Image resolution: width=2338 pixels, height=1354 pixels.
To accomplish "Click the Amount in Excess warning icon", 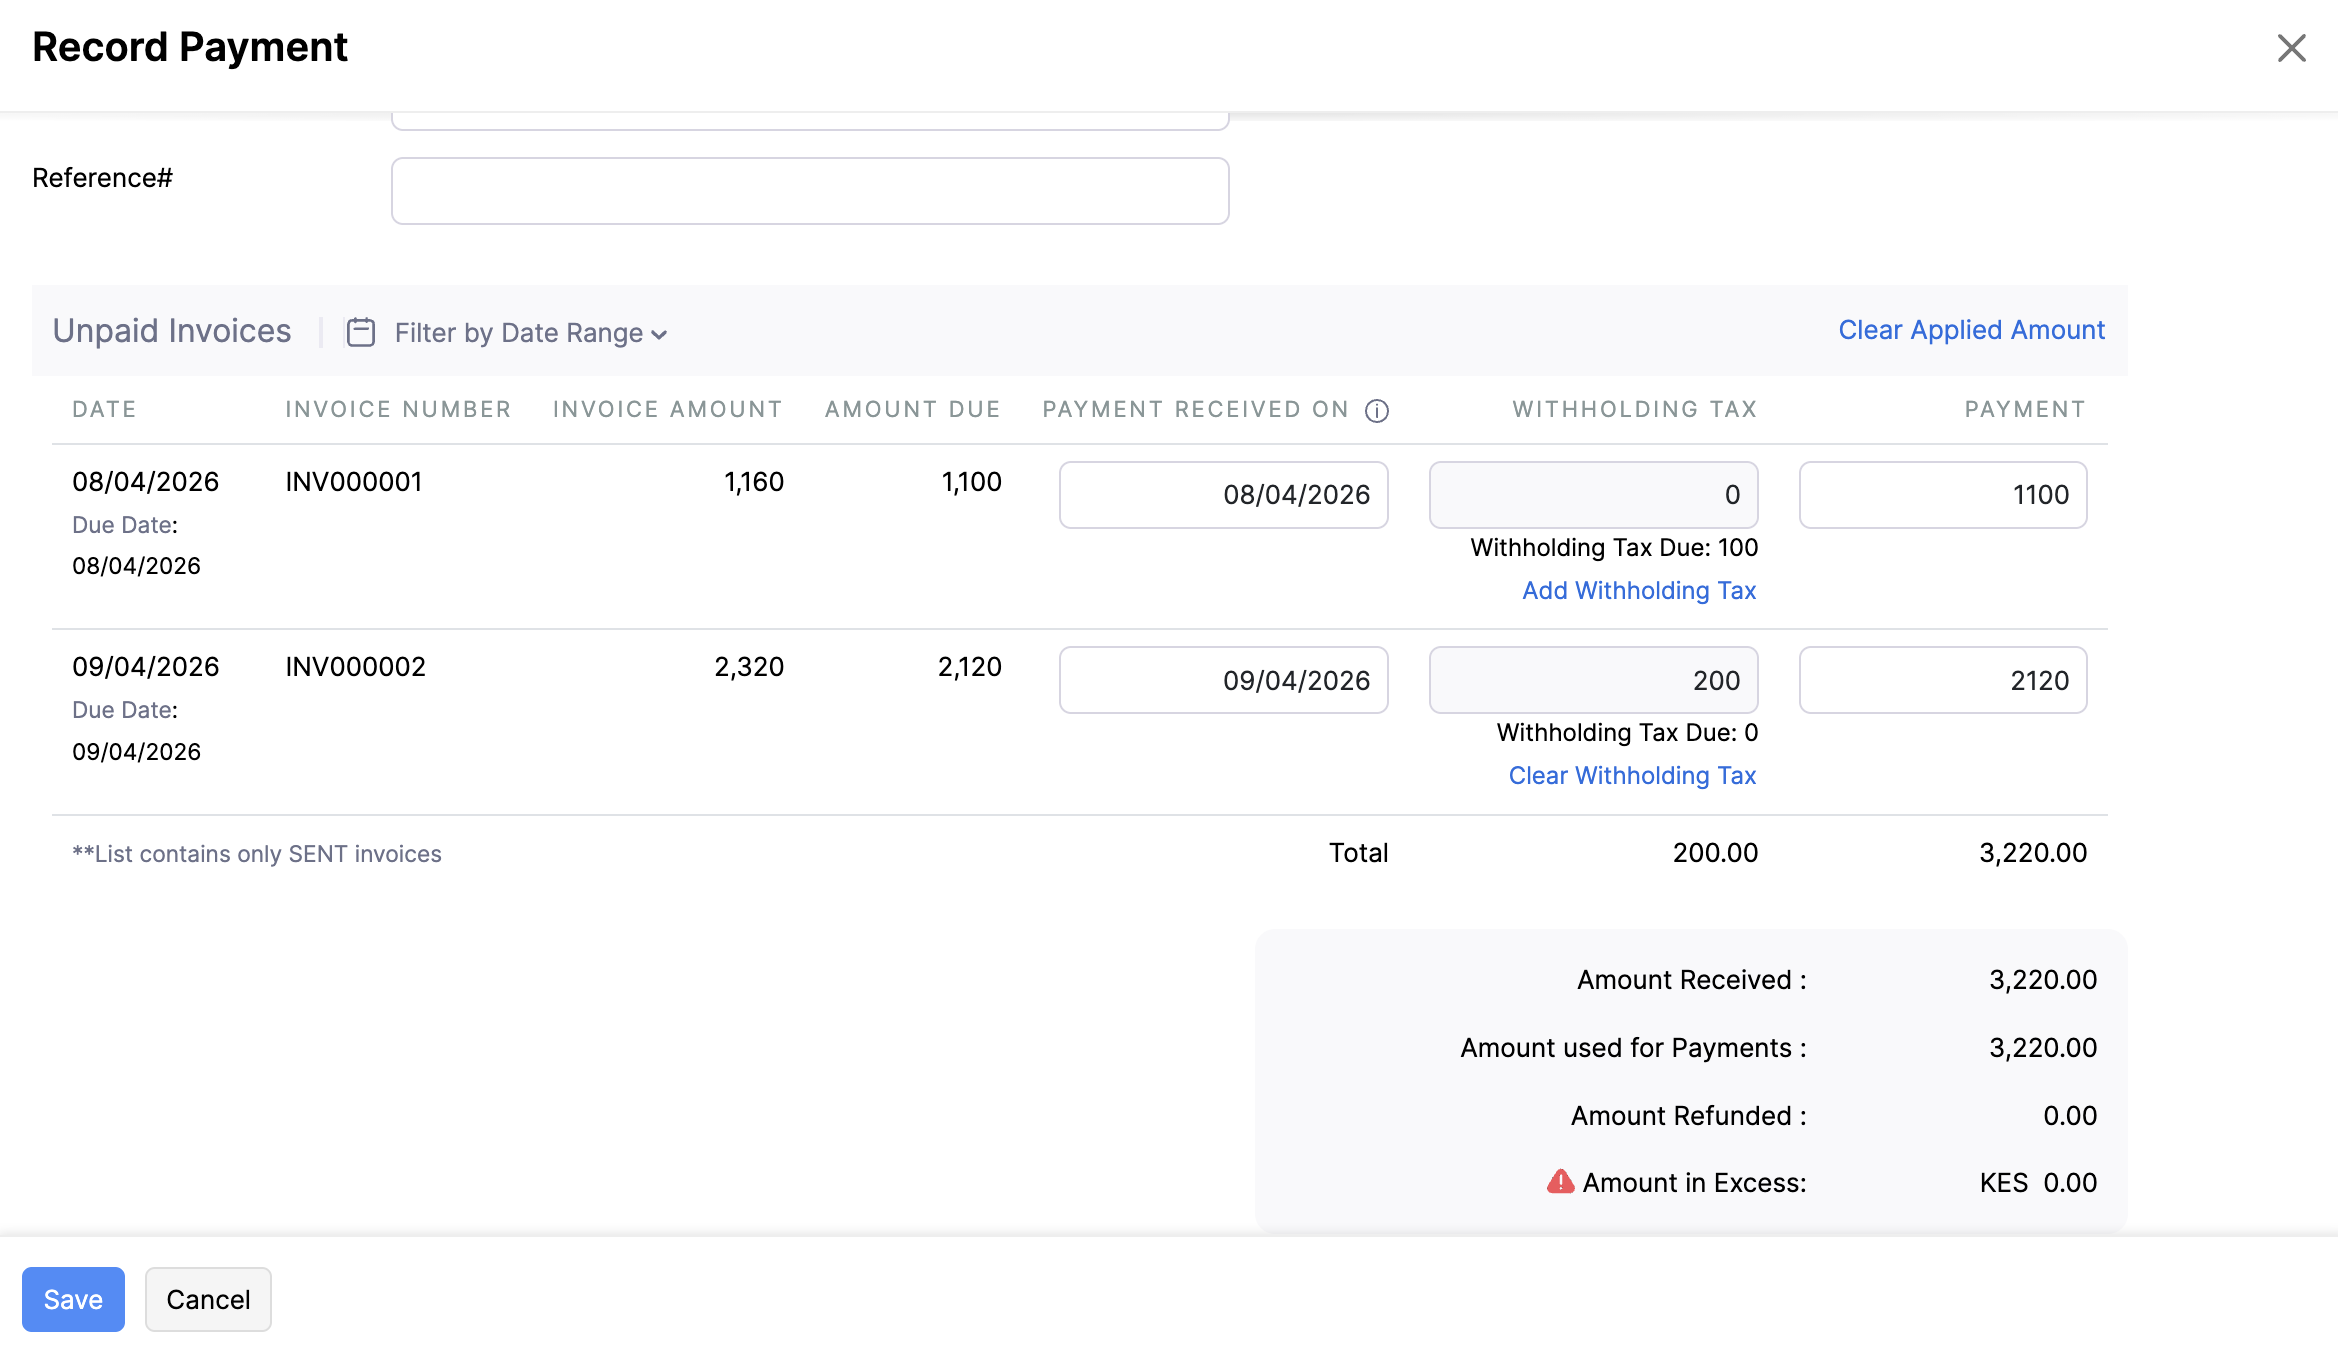I will (1560, 1182).
